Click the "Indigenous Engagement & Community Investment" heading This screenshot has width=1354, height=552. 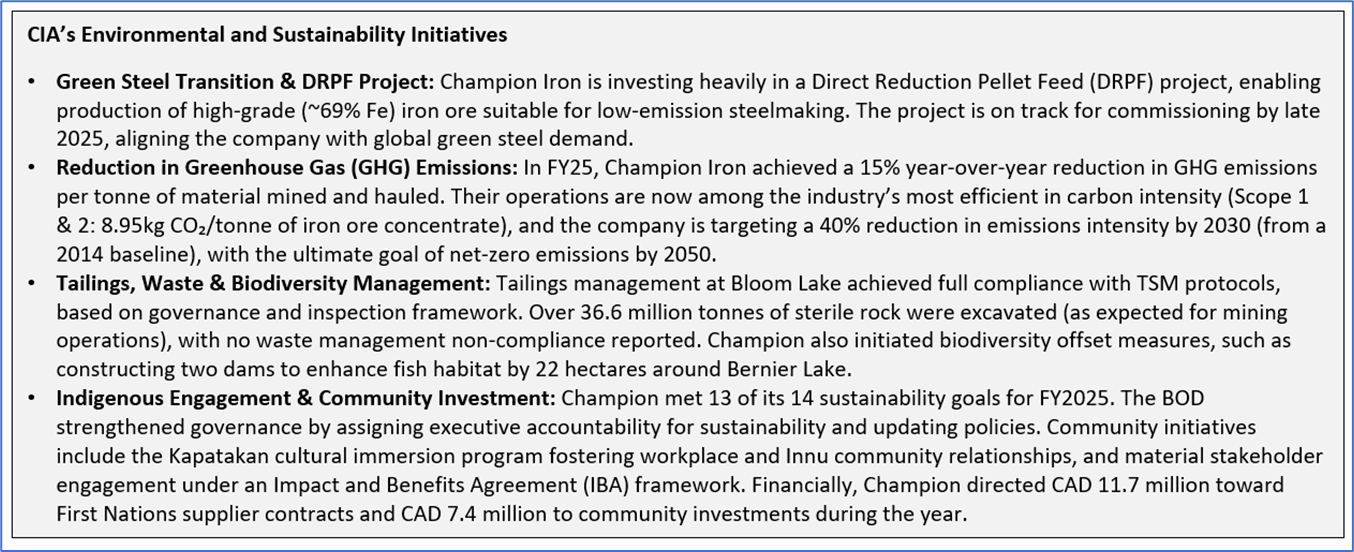click(x=305, y=399)
